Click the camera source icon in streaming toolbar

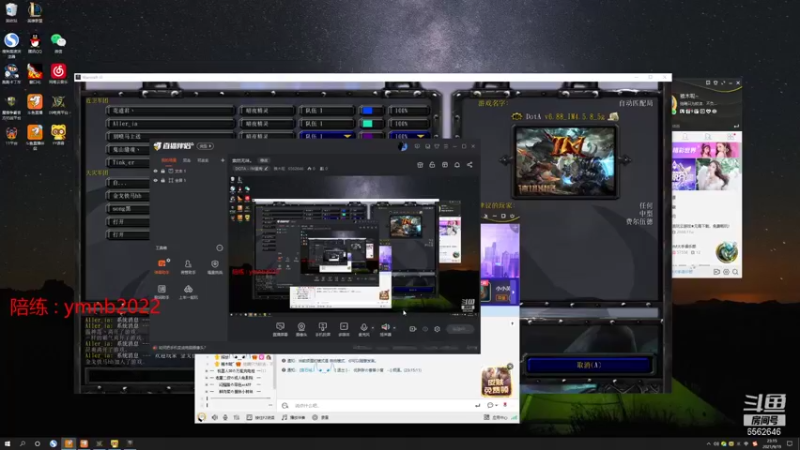pyautogui.click(x=301, y=327)
